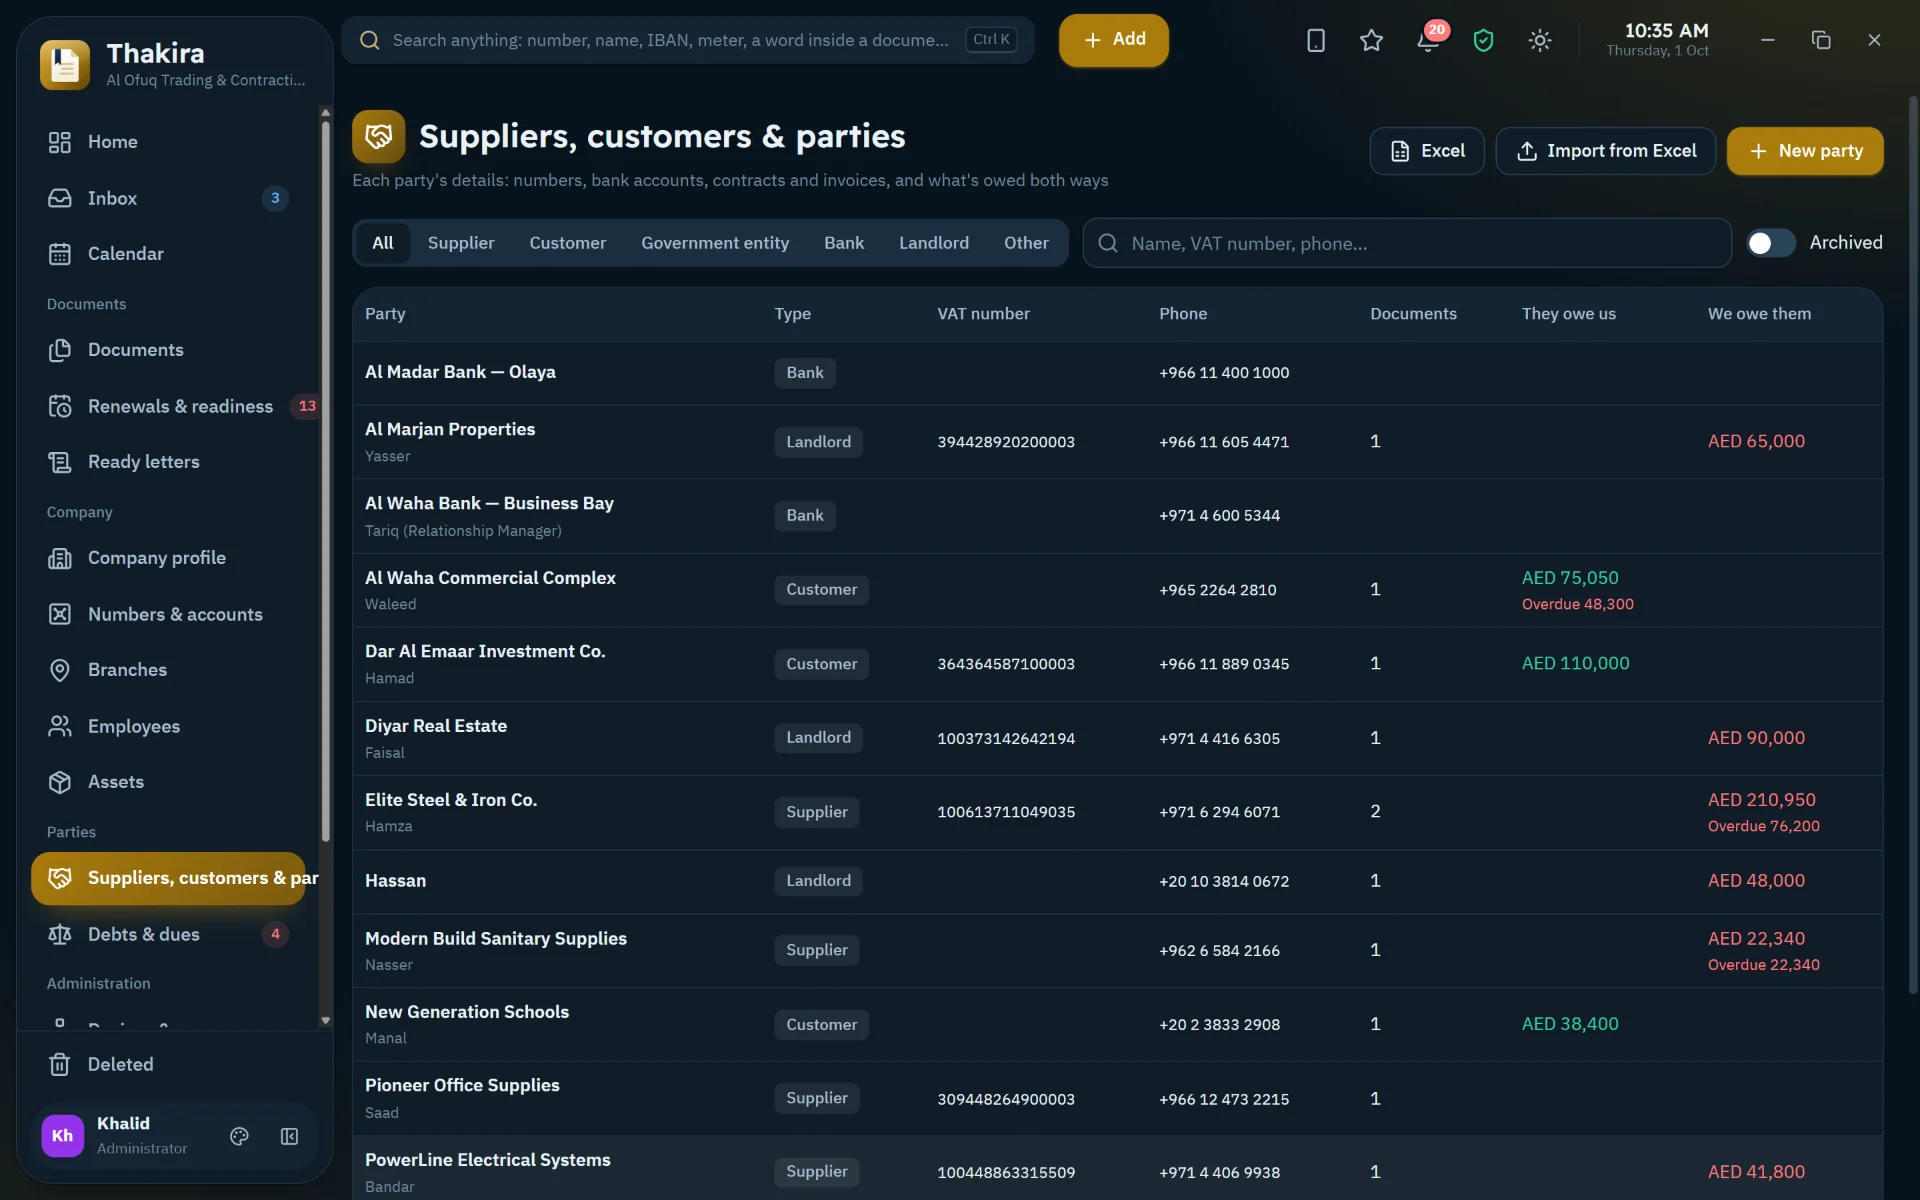Click the Add button in top bar
Screen dimensions: 1920x1200
pos(1114,40)
